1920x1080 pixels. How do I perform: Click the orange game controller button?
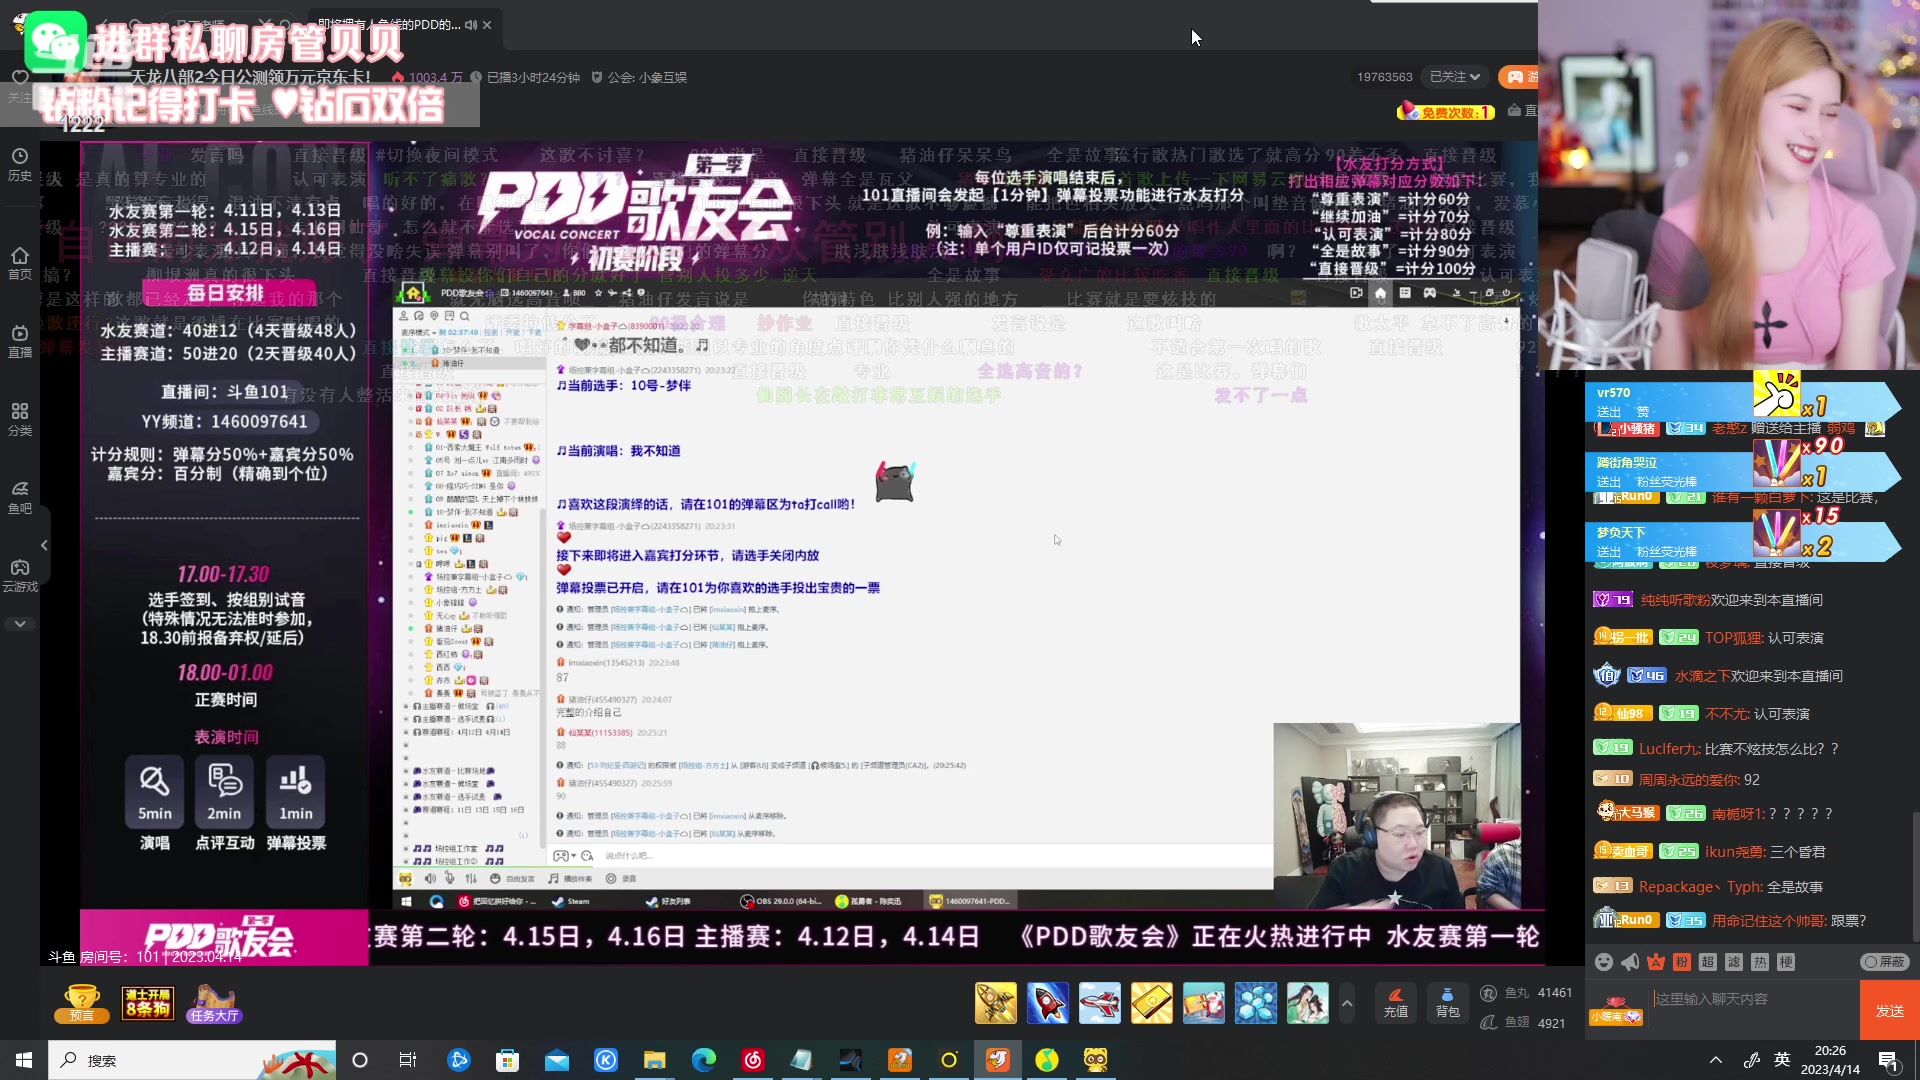1520,77
